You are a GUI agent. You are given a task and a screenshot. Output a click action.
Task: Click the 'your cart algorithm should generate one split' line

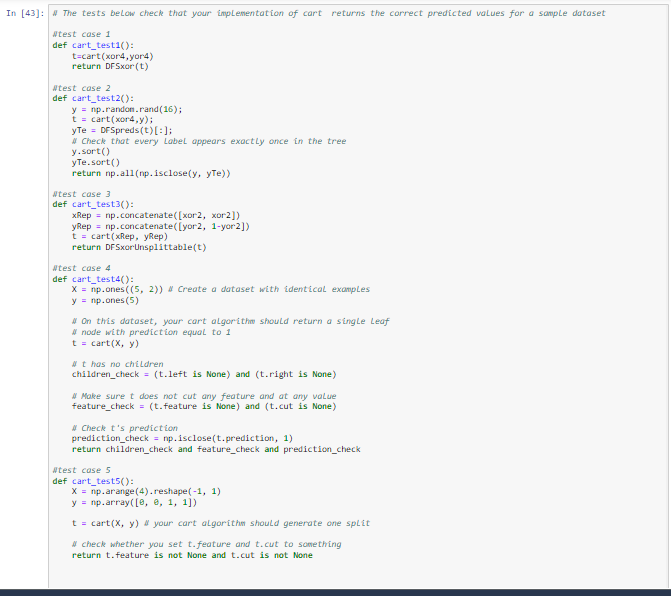coord(221,523)
